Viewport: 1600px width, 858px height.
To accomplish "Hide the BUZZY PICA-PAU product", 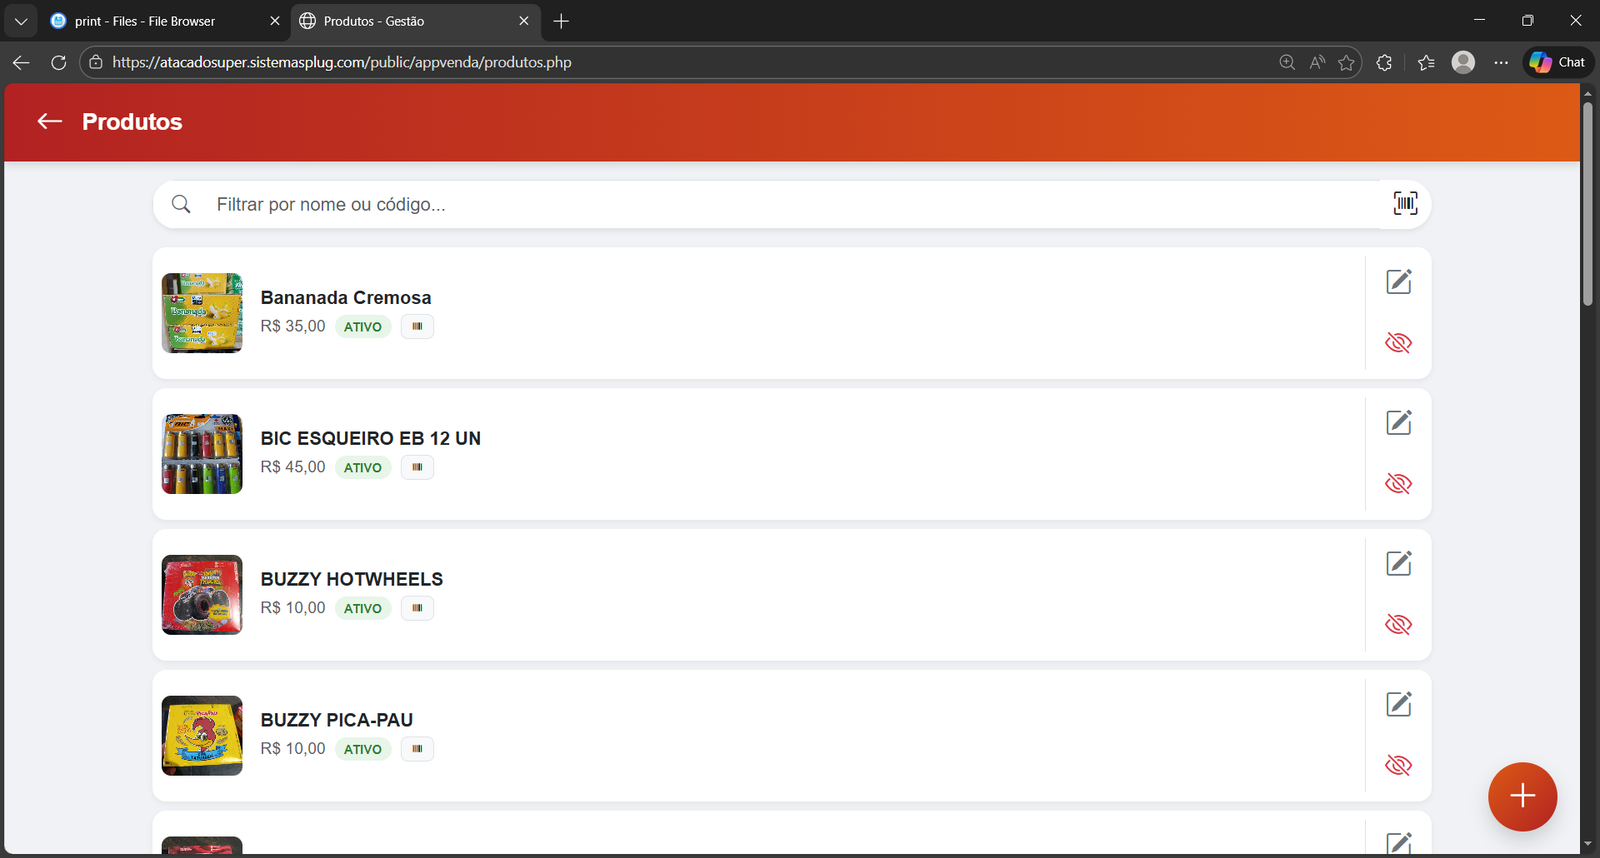I will pos(1398,766).
